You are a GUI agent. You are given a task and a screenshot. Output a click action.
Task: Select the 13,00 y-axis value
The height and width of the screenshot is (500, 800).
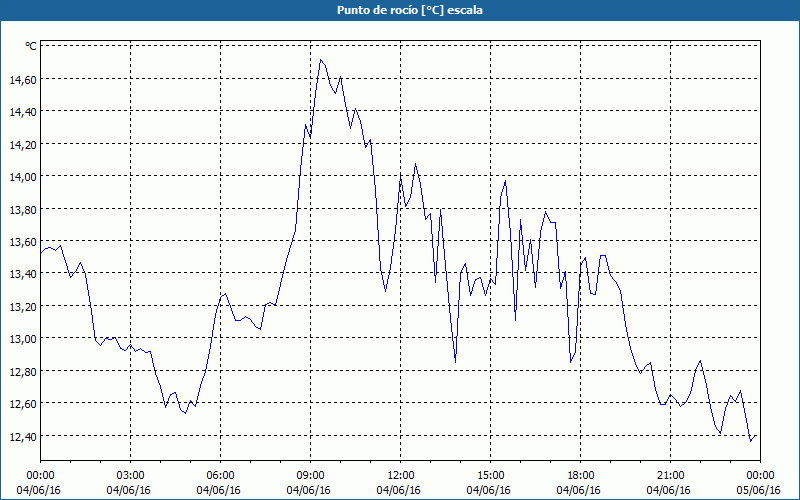23,339
